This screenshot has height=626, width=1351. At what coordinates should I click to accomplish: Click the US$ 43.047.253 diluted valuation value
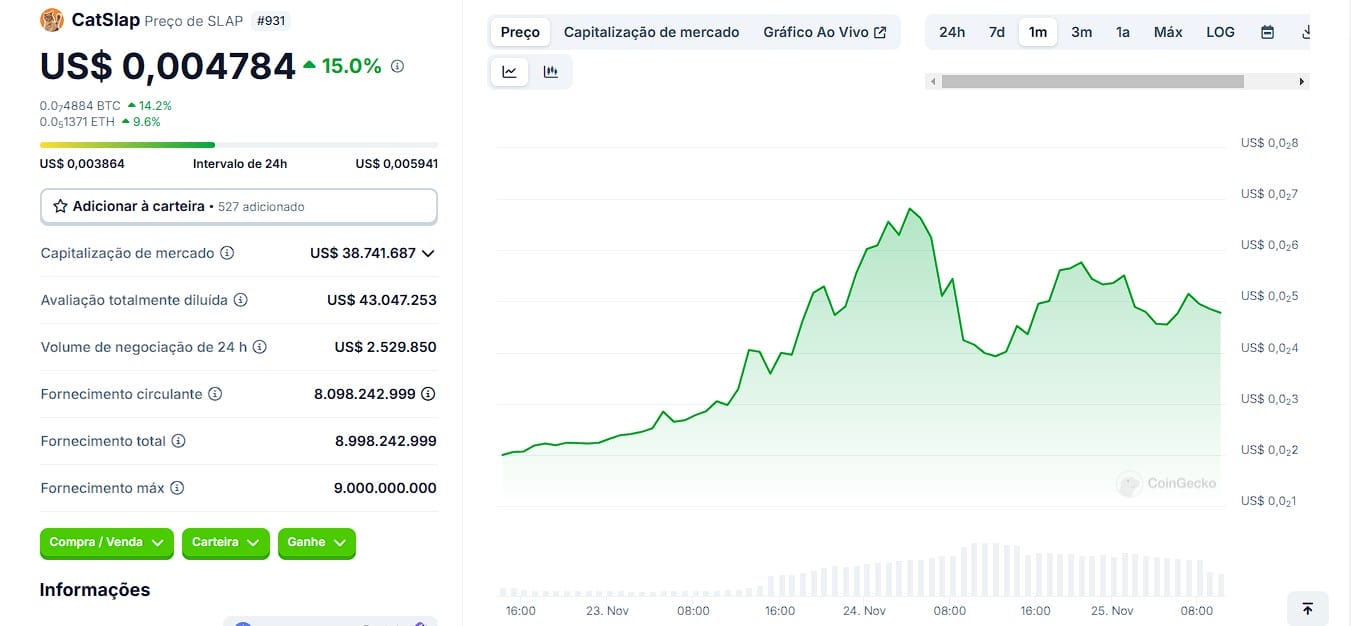pyautogui.click(x=382, y=300)
